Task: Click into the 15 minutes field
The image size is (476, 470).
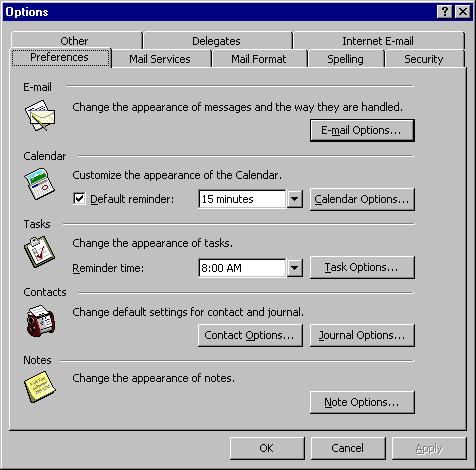Action: tap(242, 199)
